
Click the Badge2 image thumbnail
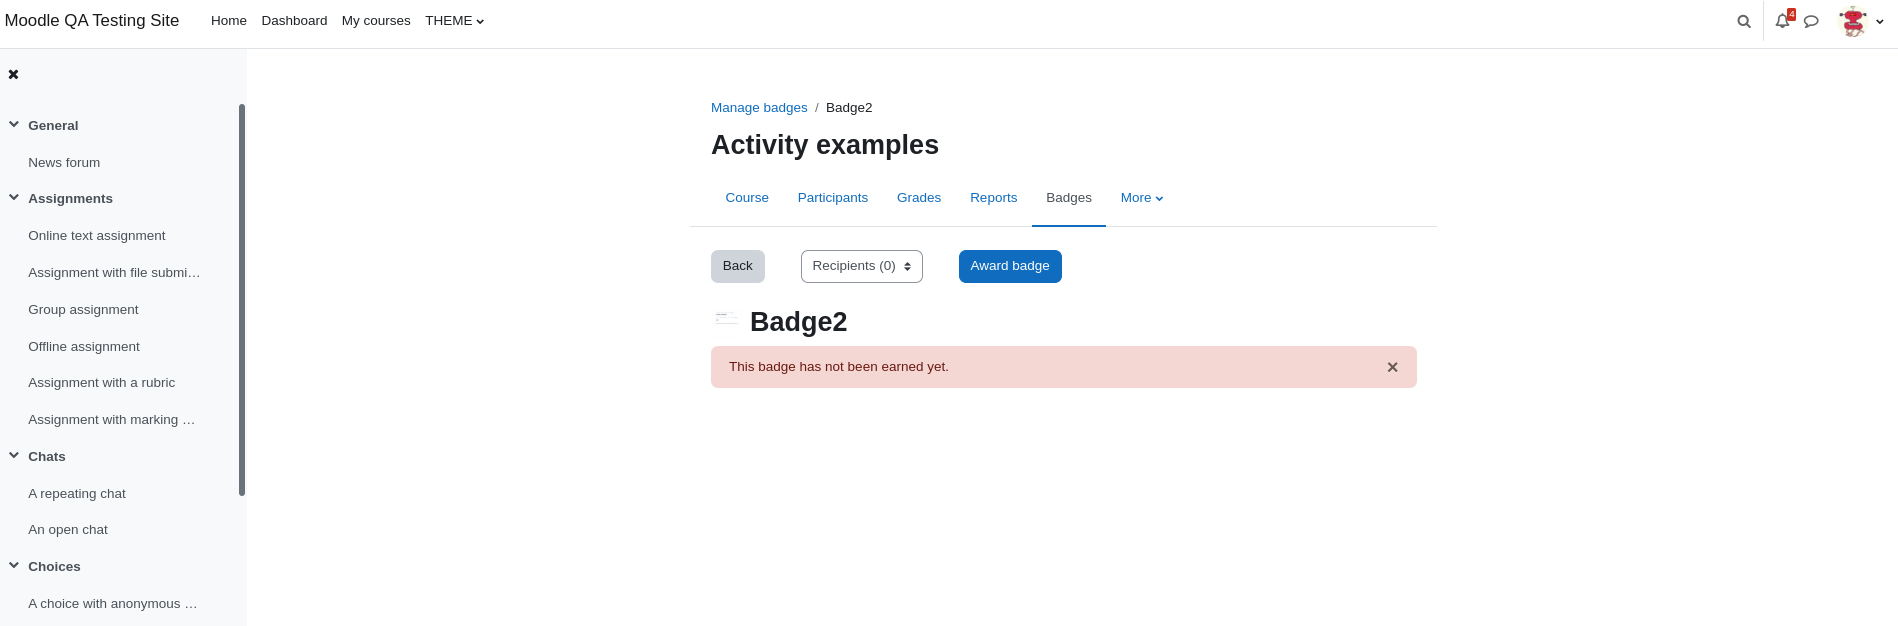tap(727, 319)
